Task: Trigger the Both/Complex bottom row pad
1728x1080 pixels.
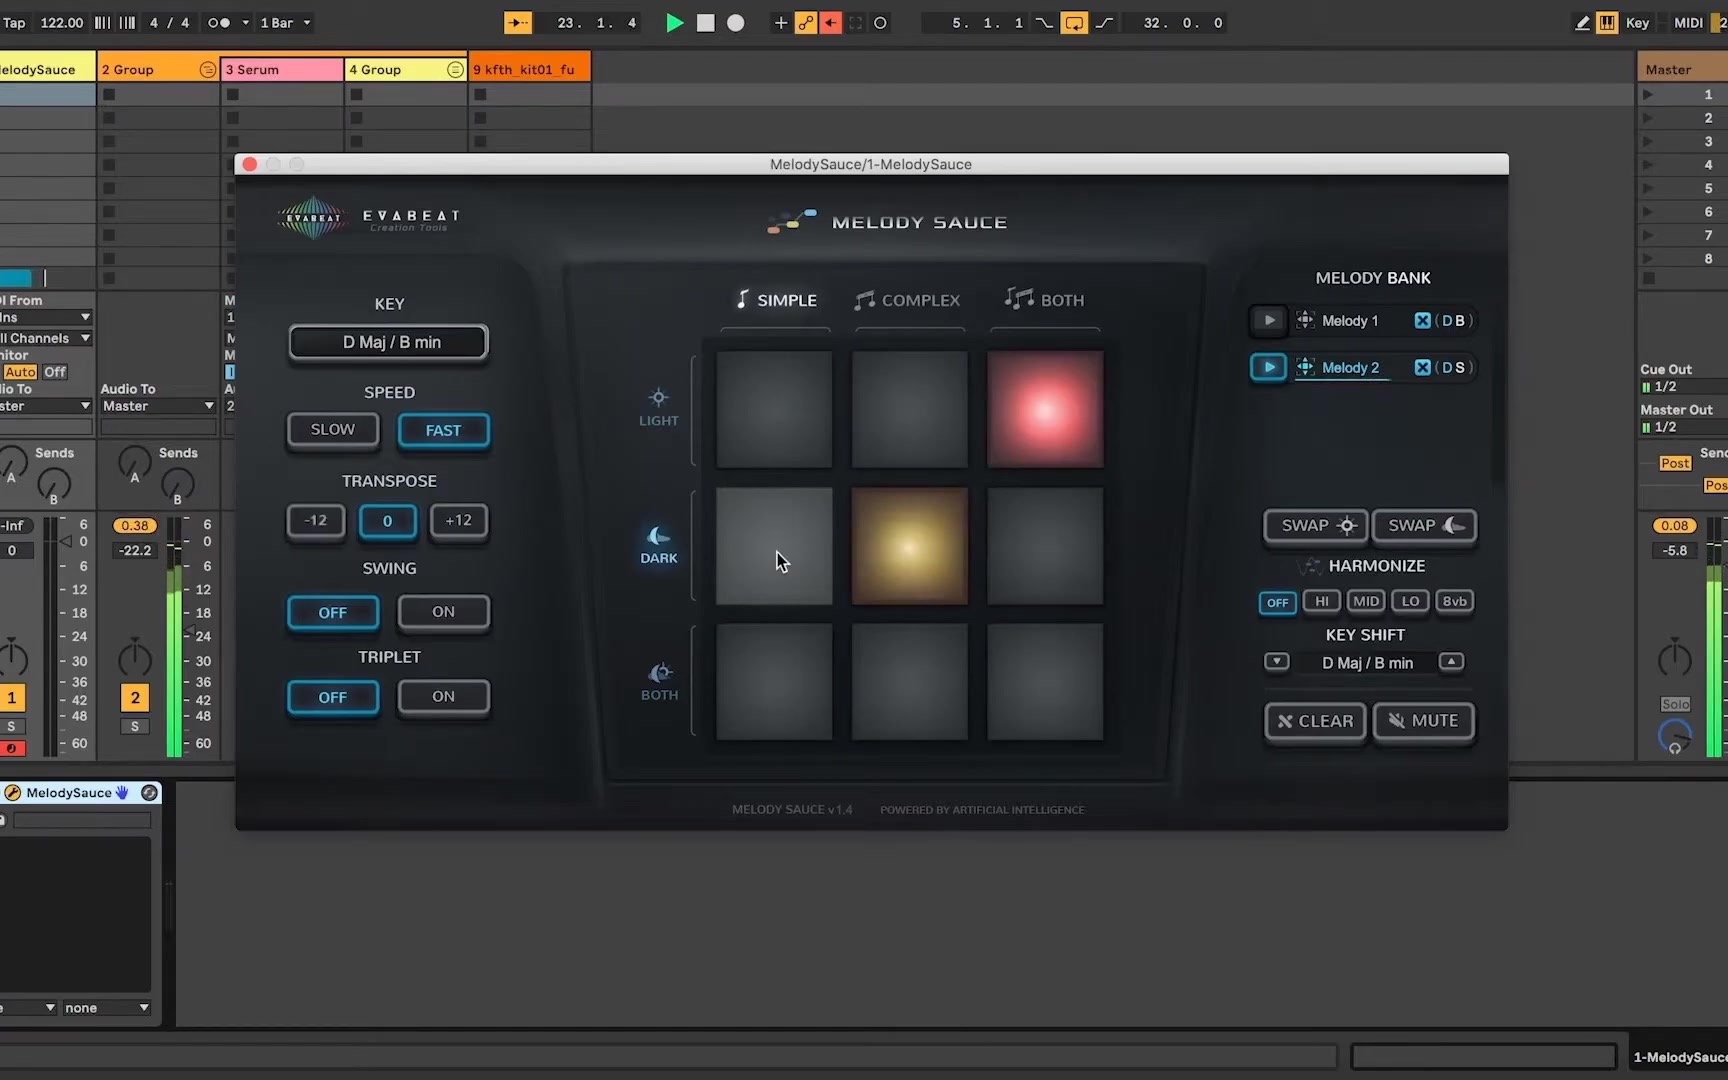Action: coord(910,682)
